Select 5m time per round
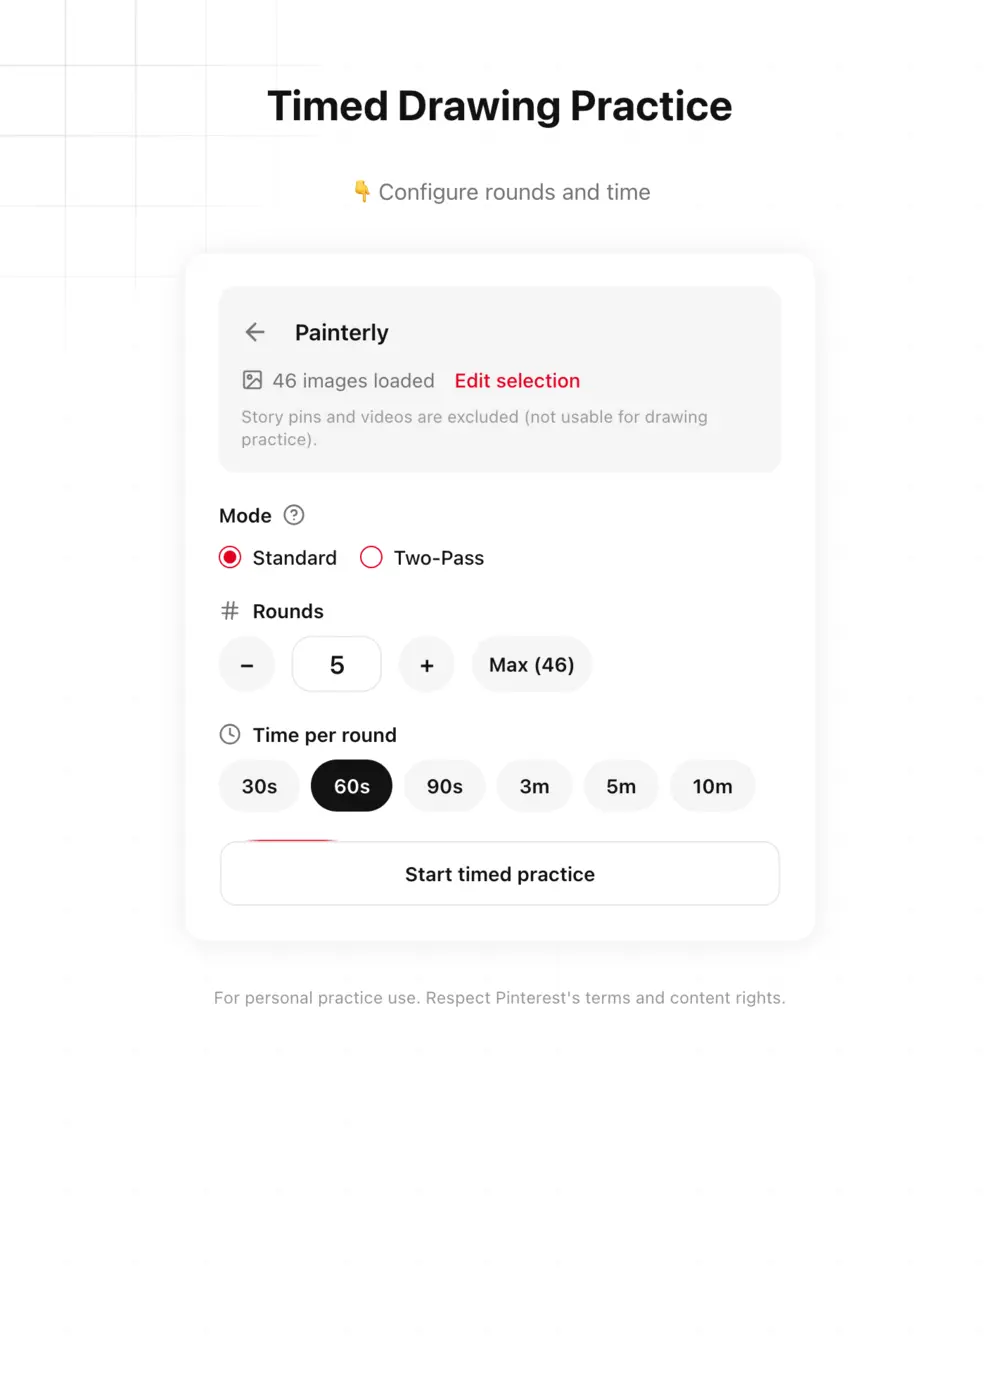The width and height of the screenshot is (1000, 1377). click(x=621, y=786)
